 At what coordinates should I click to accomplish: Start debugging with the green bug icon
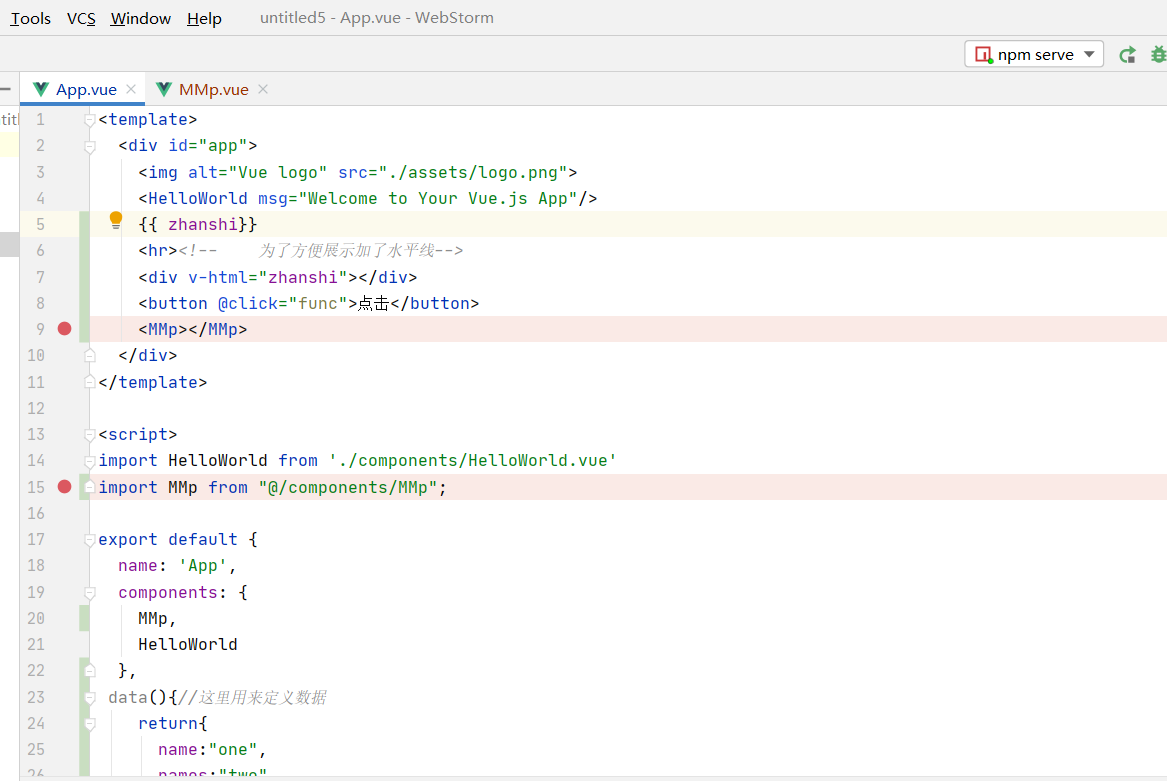tap(1158, 55)
